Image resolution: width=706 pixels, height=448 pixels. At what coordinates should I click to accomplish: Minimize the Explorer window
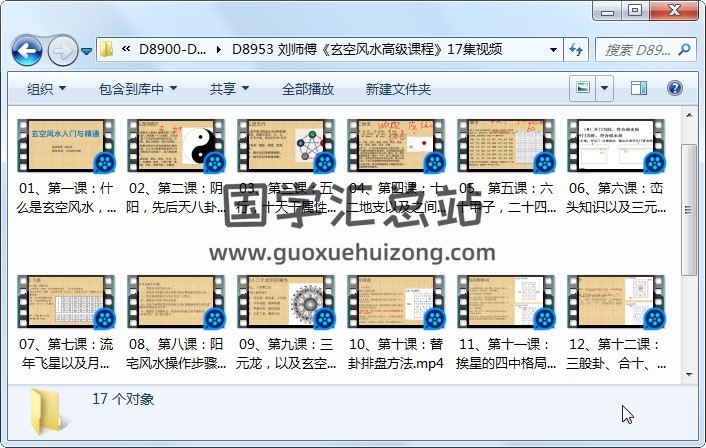pos(607,11)
